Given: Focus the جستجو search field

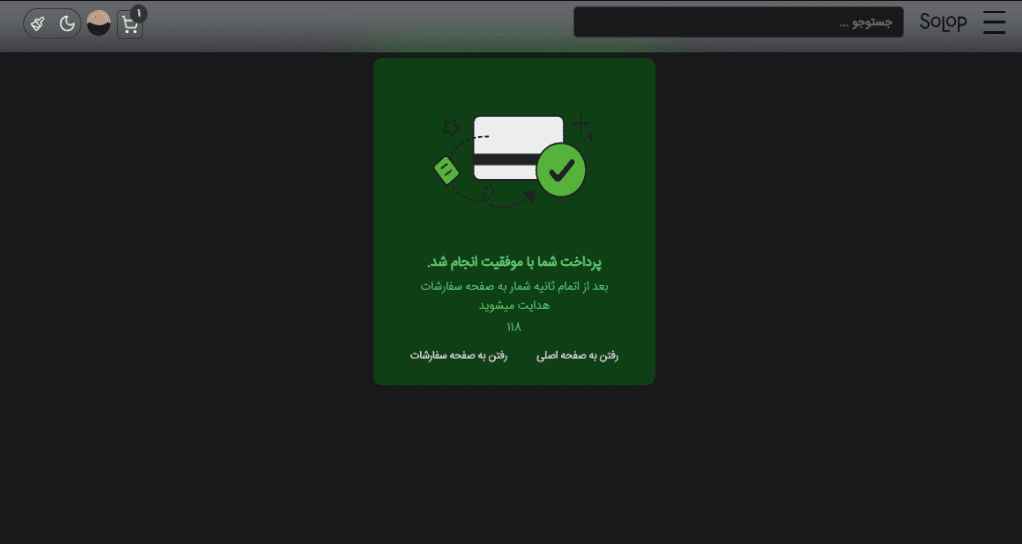Looking at the screenshot, I should 738,22.
